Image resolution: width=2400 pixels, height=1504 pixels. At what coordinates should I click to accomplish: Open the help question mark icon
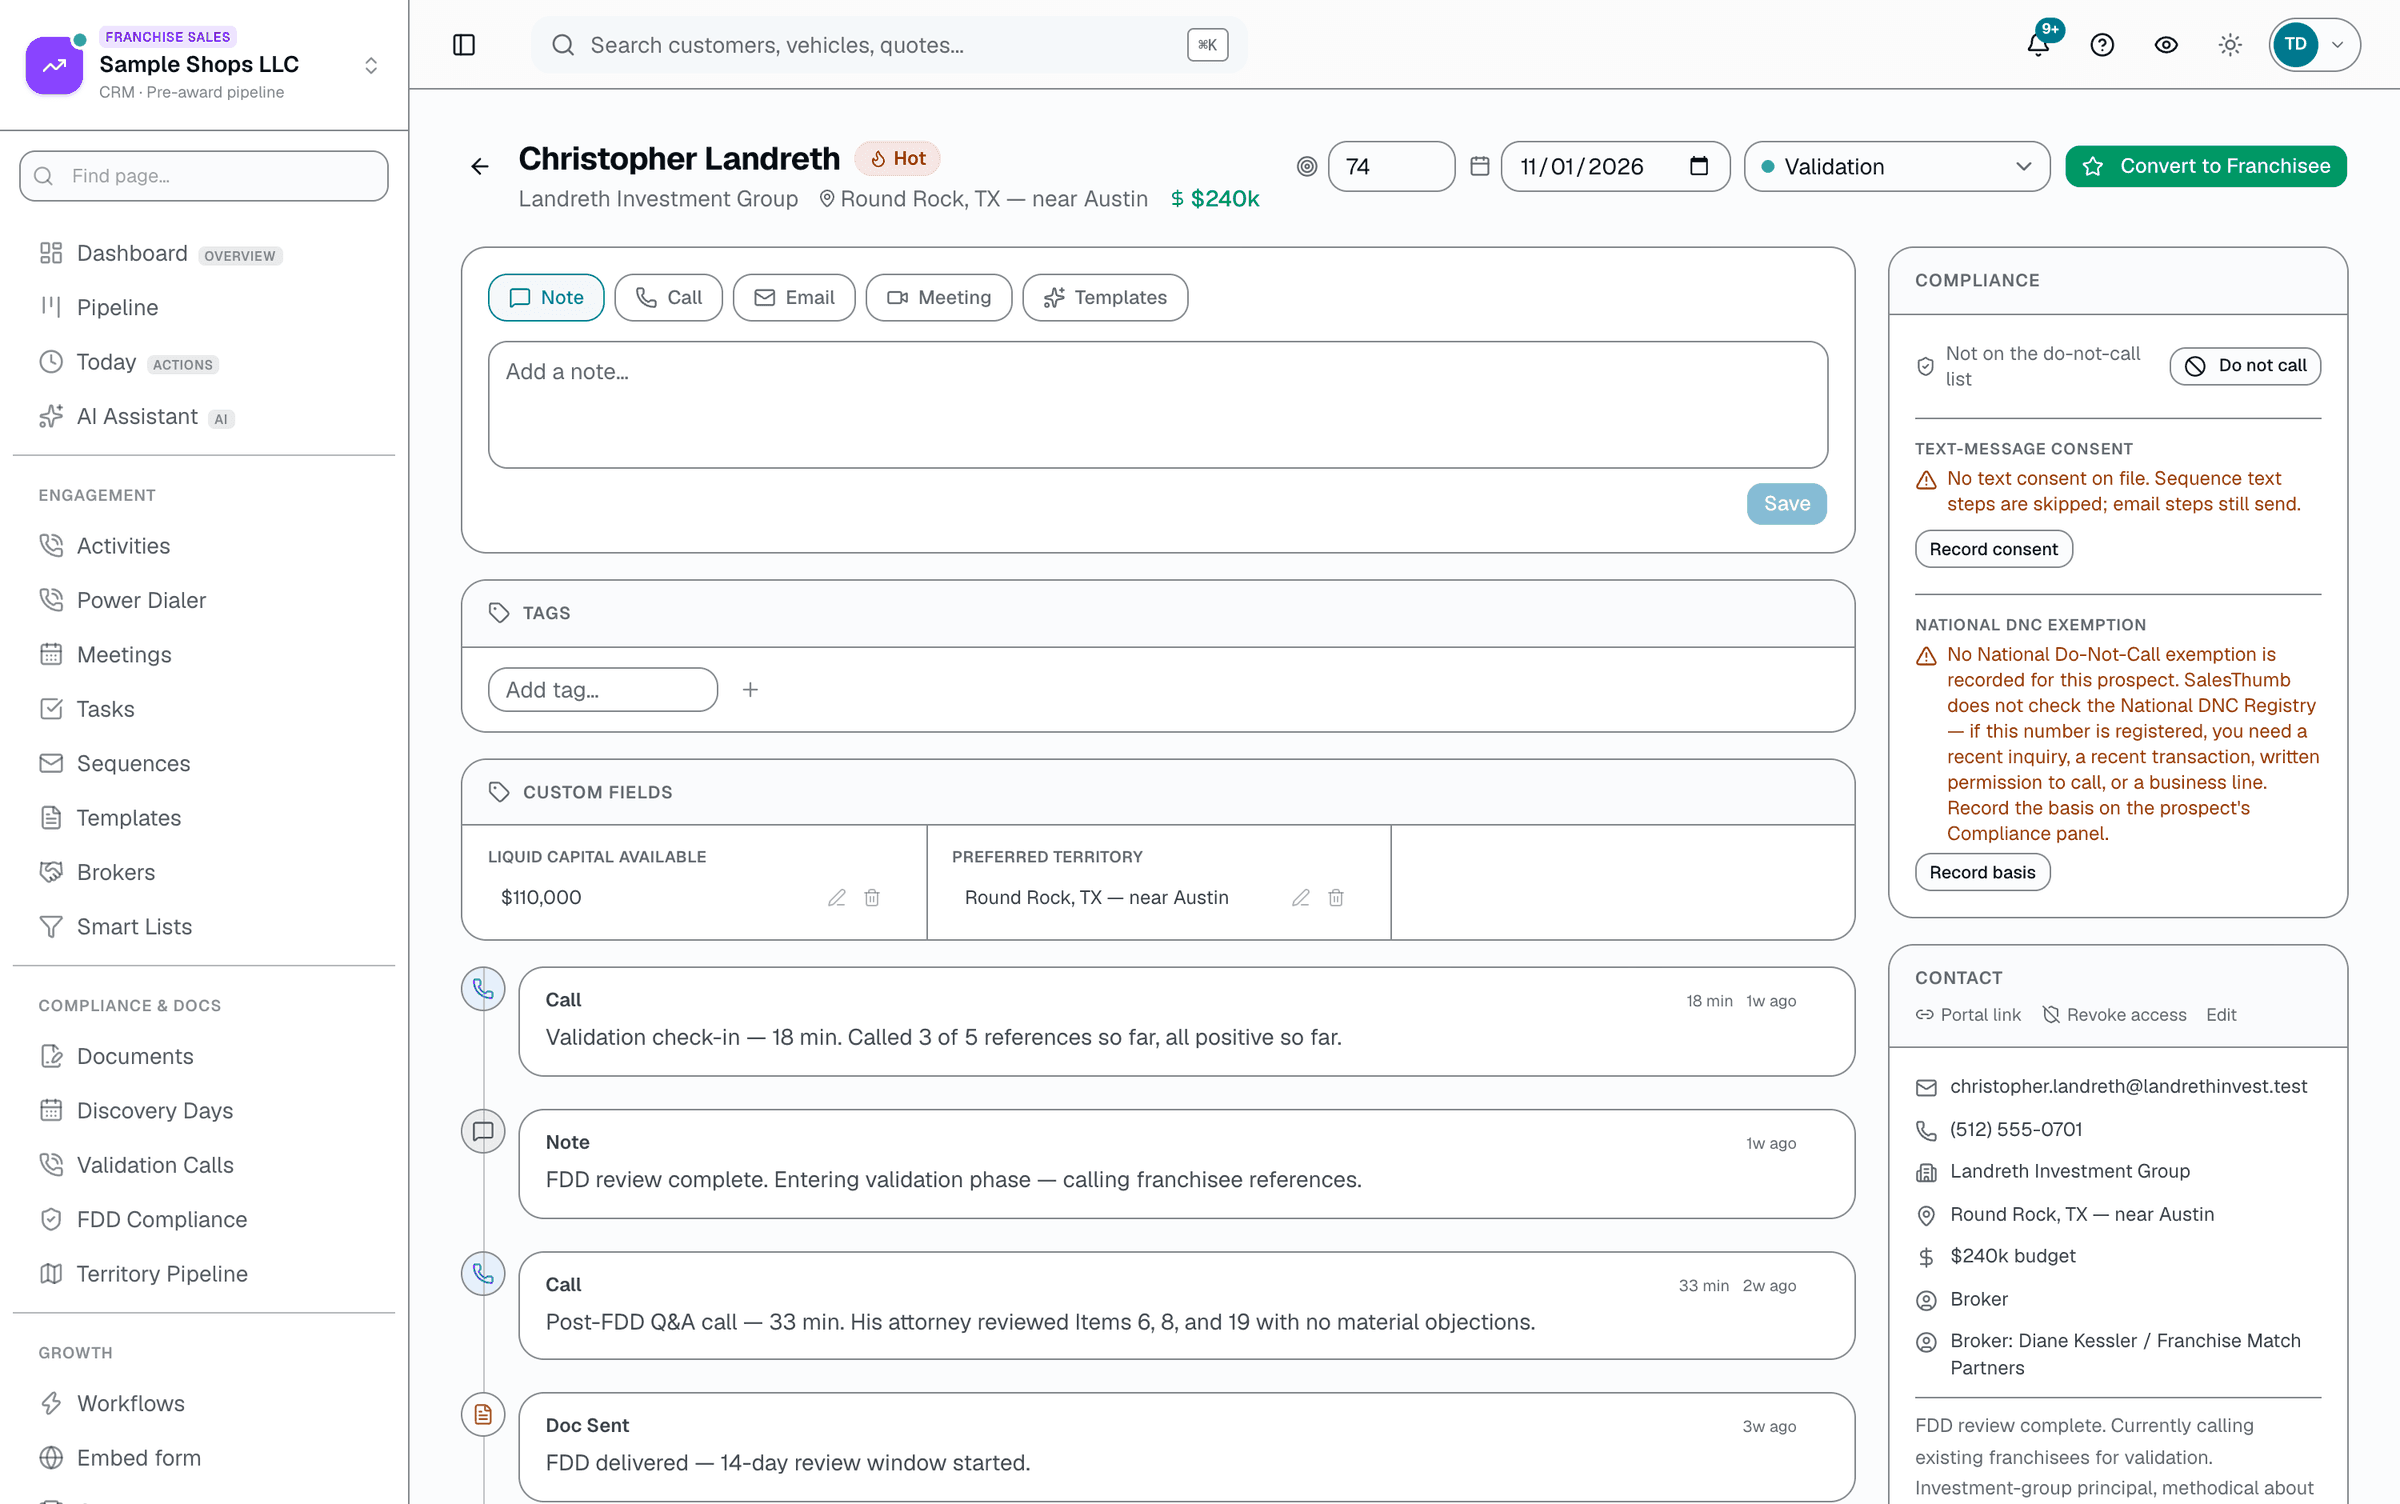[x=2102, y=45]
